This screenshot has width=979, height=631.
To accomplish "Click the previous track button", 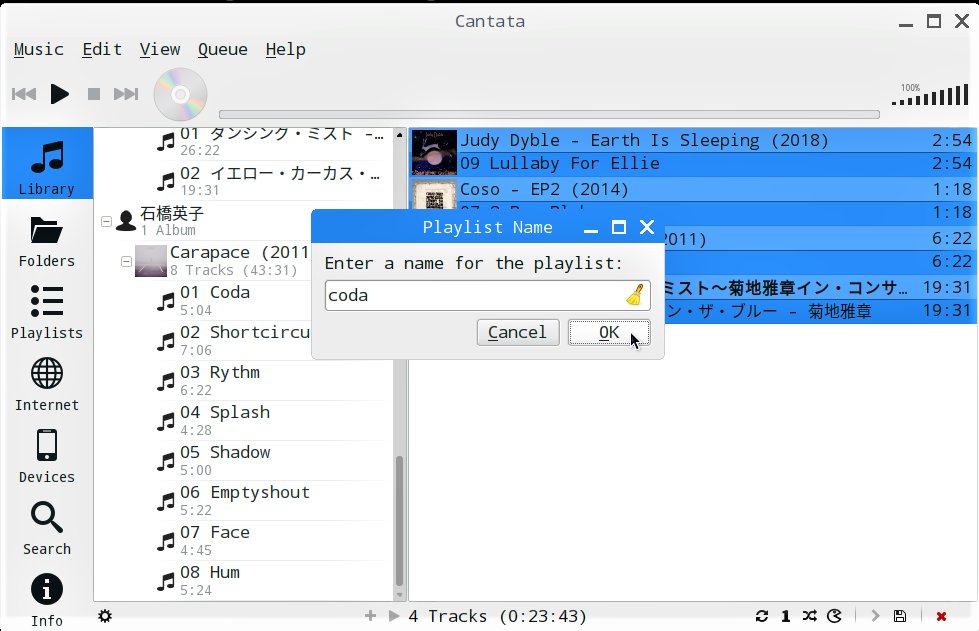I will [x=24, y=94].
